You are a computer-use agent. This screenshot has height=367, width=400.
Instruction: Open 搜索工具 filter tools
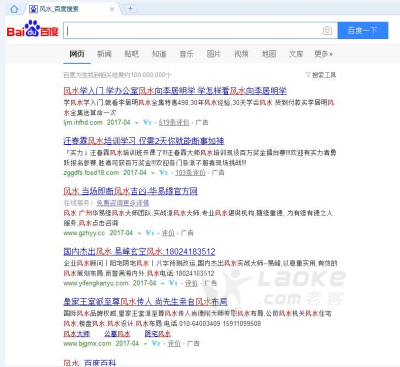tap(321, 75)
